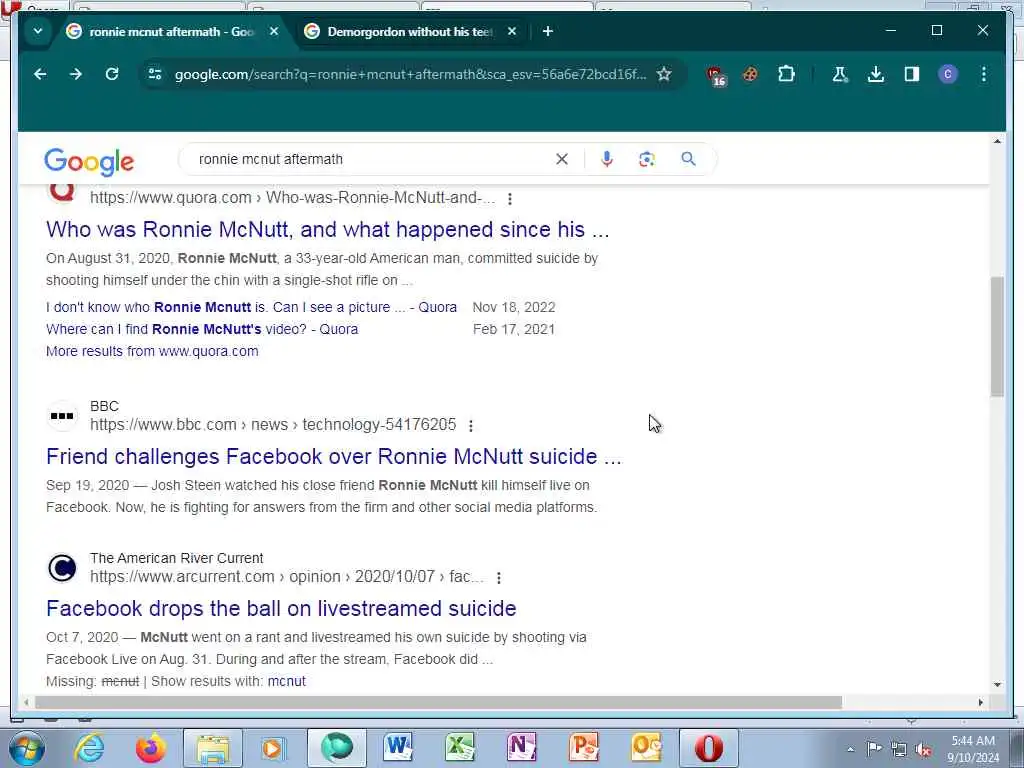Toggle the browser side panel
Image resolution: width=1024 pixels, height=768 pixels.
pos(912,74)
